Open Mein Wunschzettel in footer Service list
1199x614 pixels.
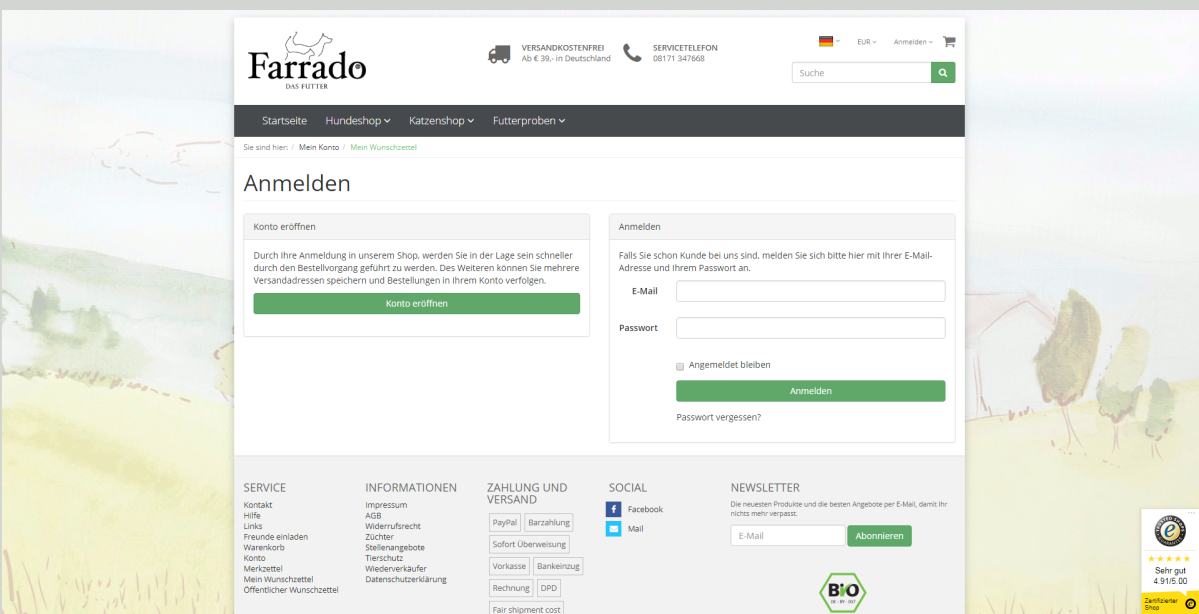pos(278,580)
